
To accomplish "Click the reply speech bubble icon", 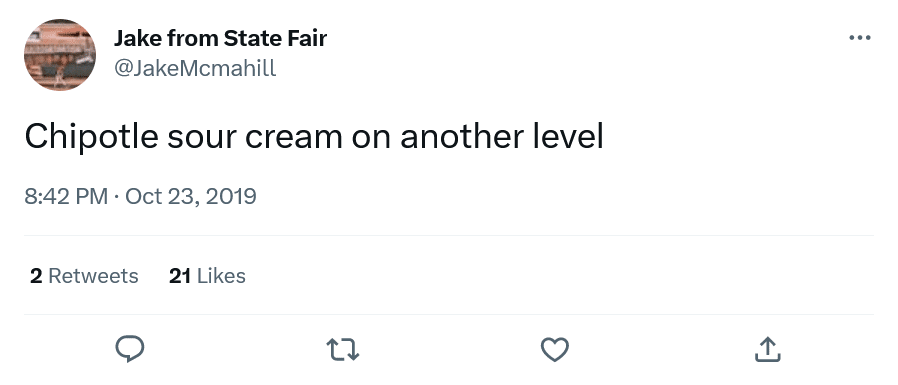I will [130, 349].
